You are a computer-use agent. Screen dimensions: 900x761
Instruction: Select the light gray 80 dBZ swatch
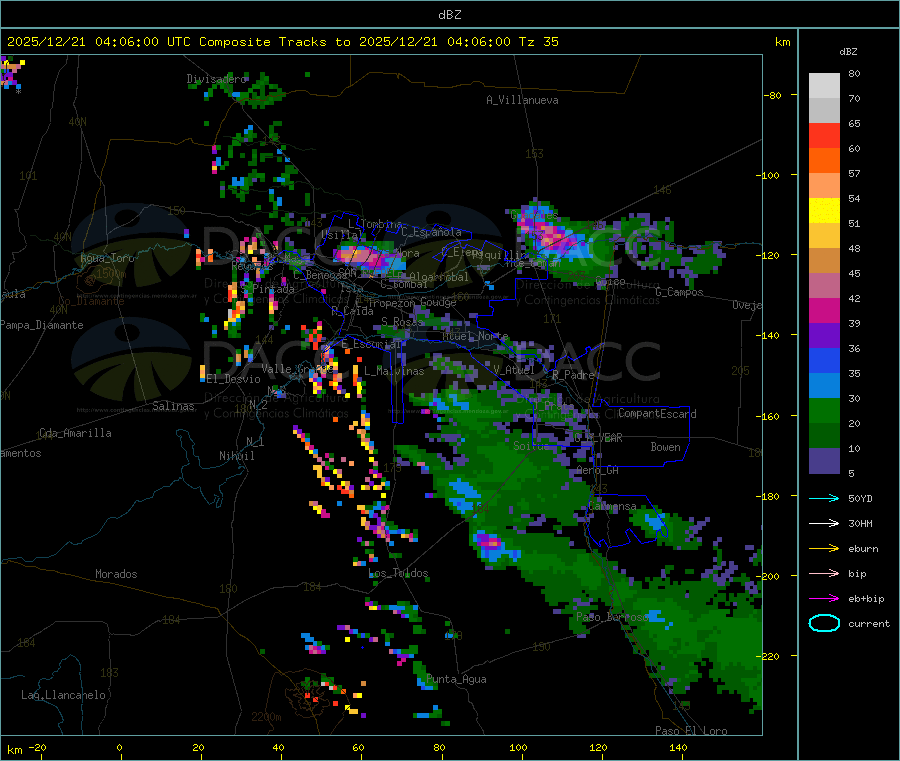(824, 86)
